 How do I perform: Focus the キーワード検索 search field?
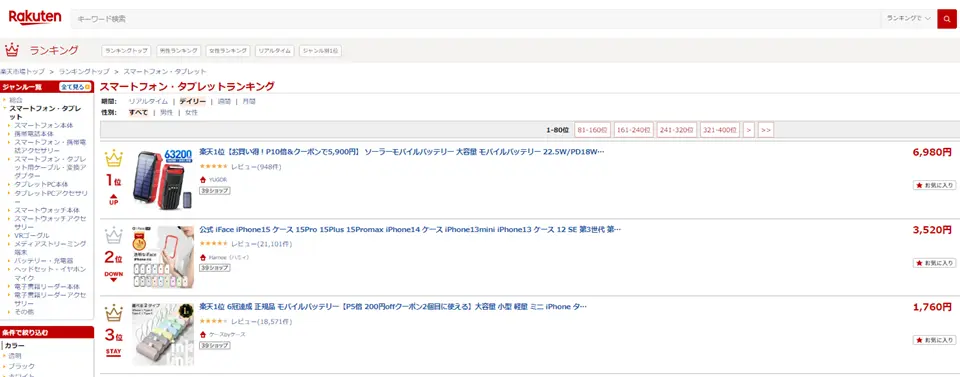[x=476, y=19]
